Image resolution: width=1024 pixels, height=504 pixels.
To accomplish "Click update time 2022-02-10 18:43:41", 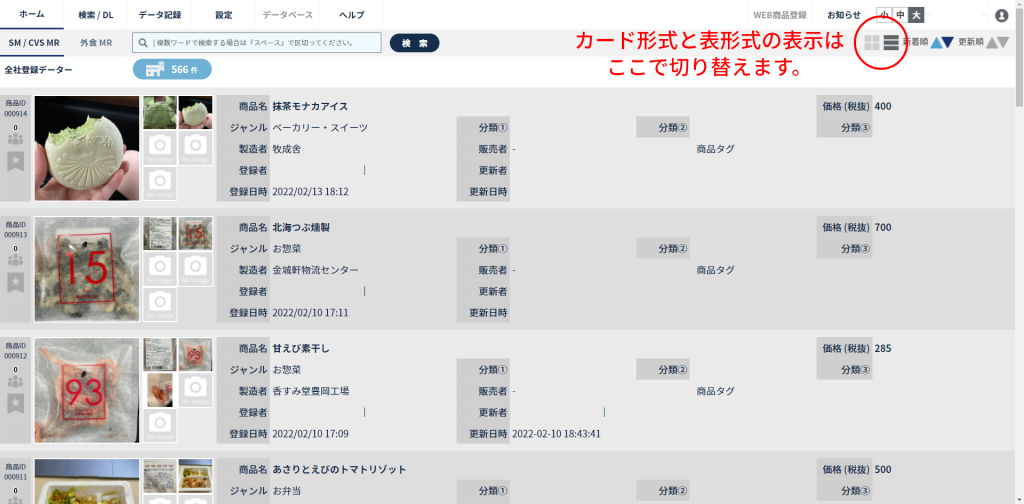I will pos(556,434).
